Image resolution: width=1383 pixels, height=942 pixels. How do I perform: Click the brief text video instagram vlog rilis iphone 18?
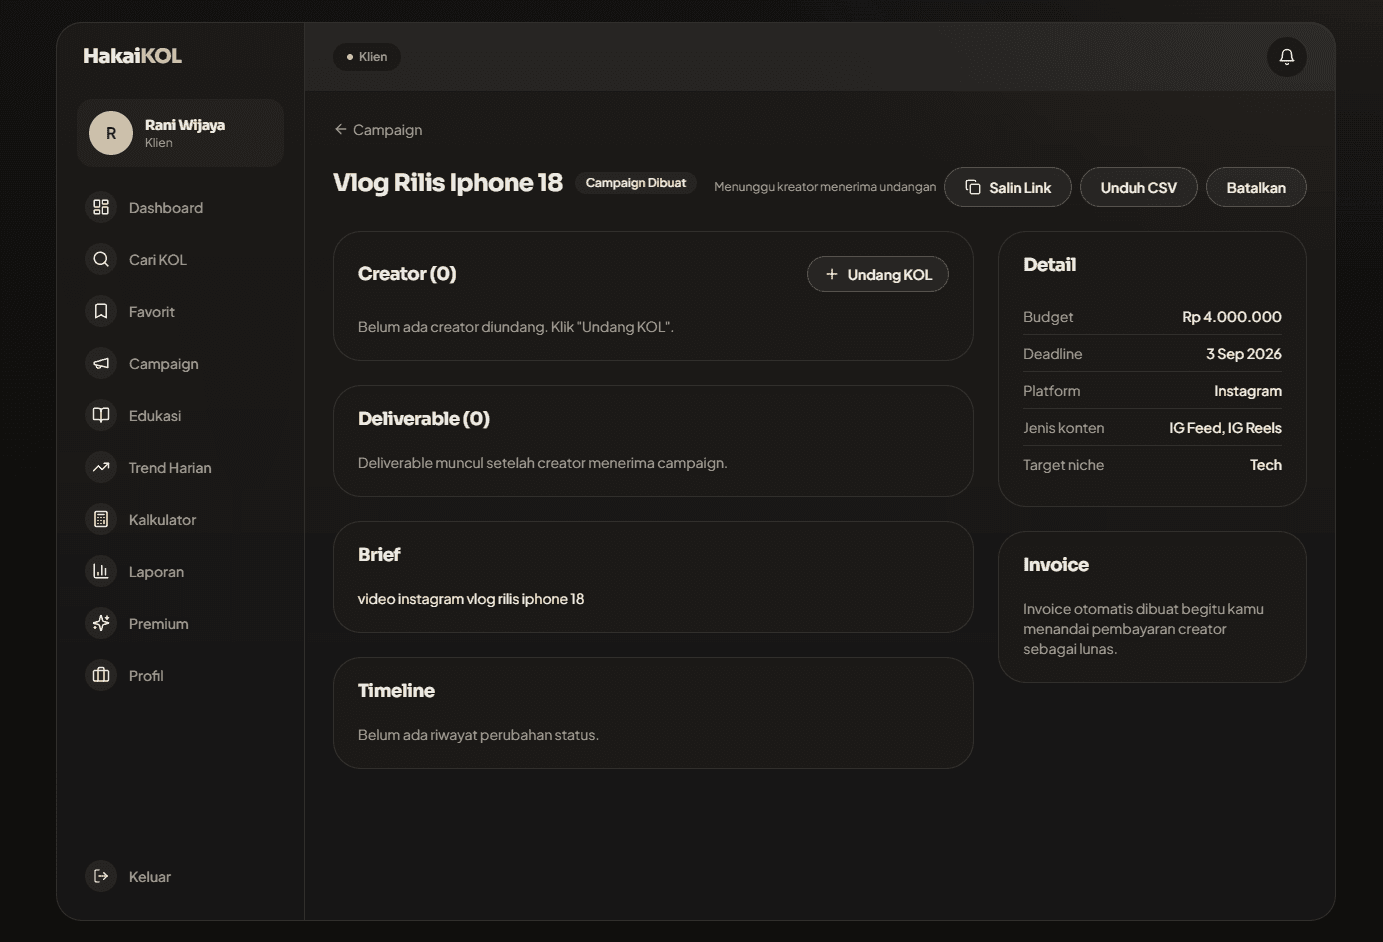471,599
